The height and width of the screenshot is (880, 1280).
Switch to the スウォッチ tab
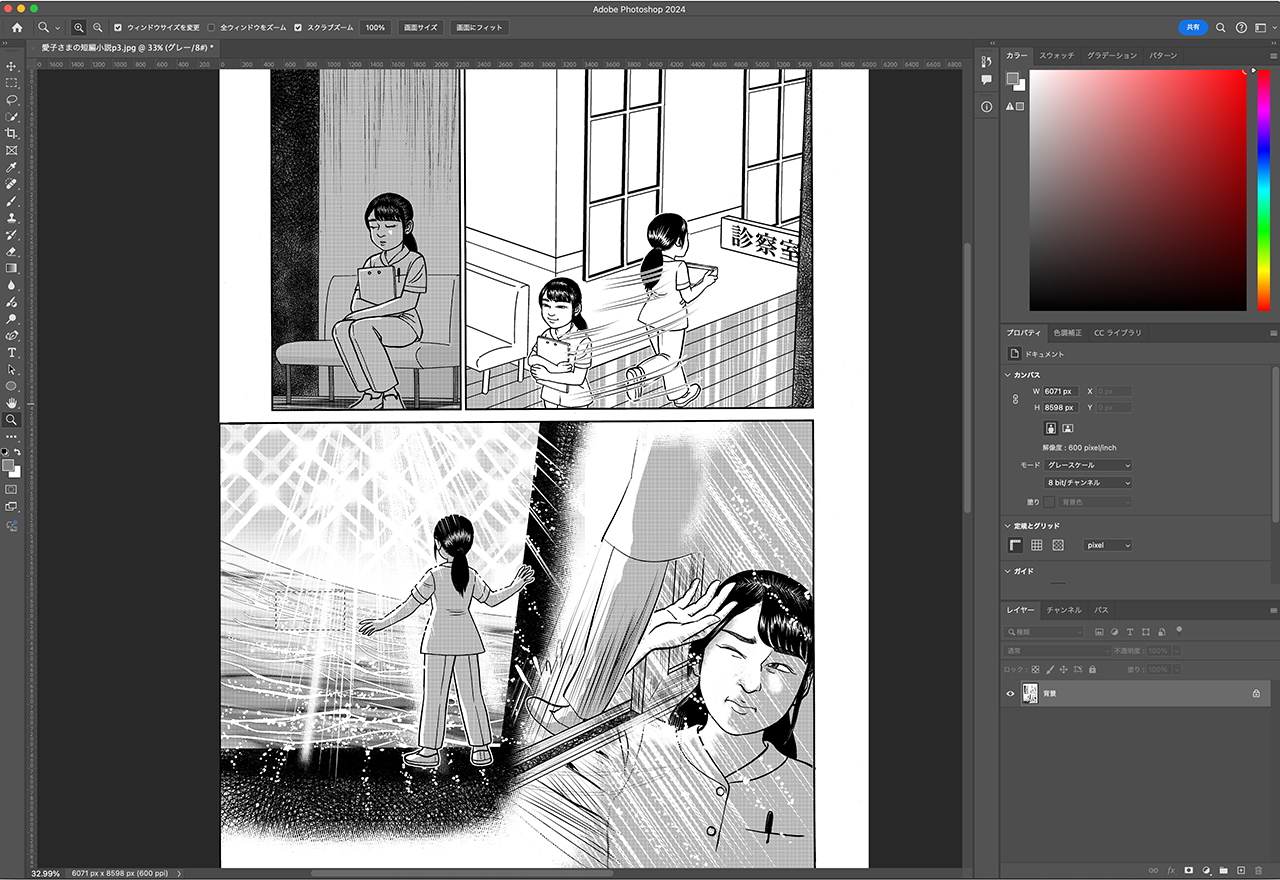[x=1056, y=56]
